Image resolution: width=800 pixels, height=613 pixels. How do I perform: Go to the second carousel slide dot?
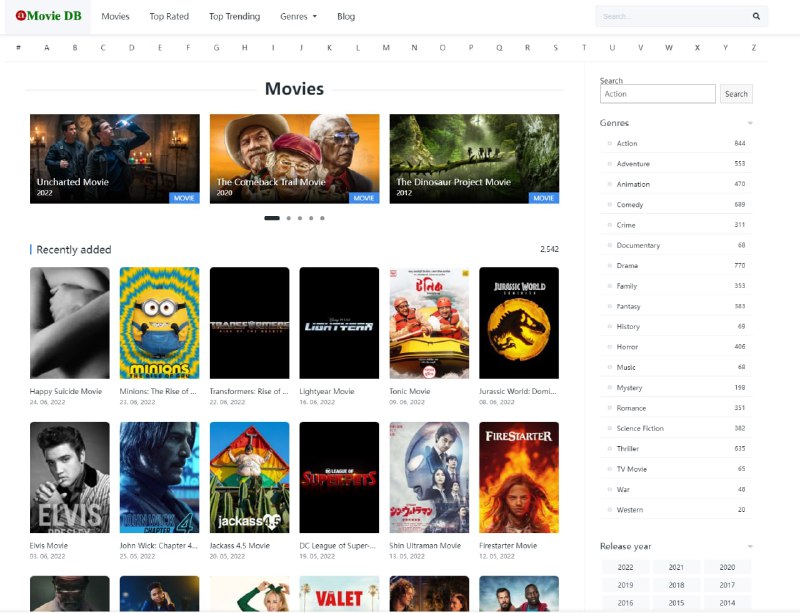pos(289,218)
